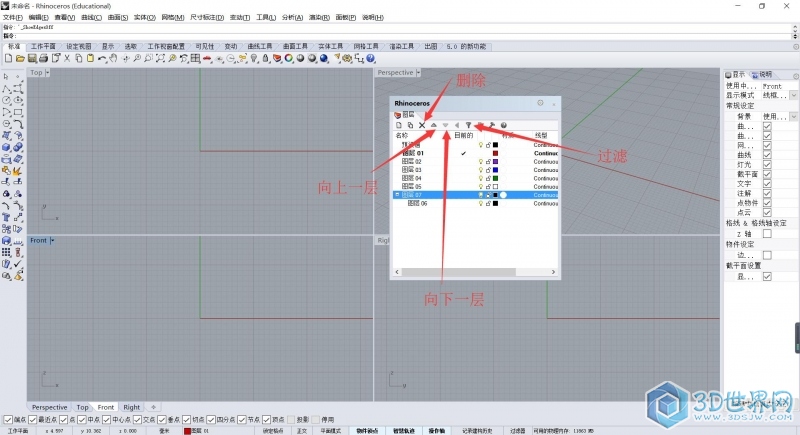Screen dimensions: 800x435
Task: Toggle the 中点 osnap checkbox
Action: click(82, 420)
